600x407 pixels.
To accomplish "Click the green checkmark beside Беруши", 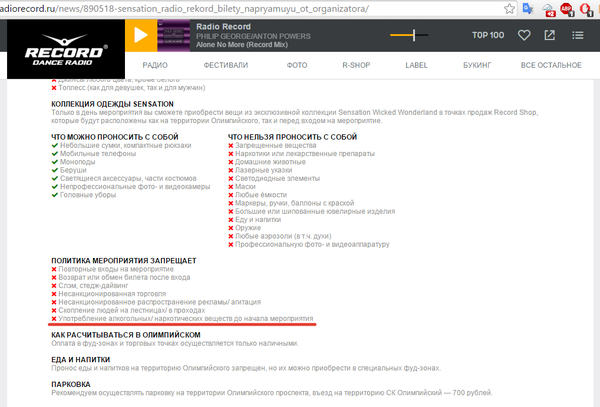I will tap(55, 170).
